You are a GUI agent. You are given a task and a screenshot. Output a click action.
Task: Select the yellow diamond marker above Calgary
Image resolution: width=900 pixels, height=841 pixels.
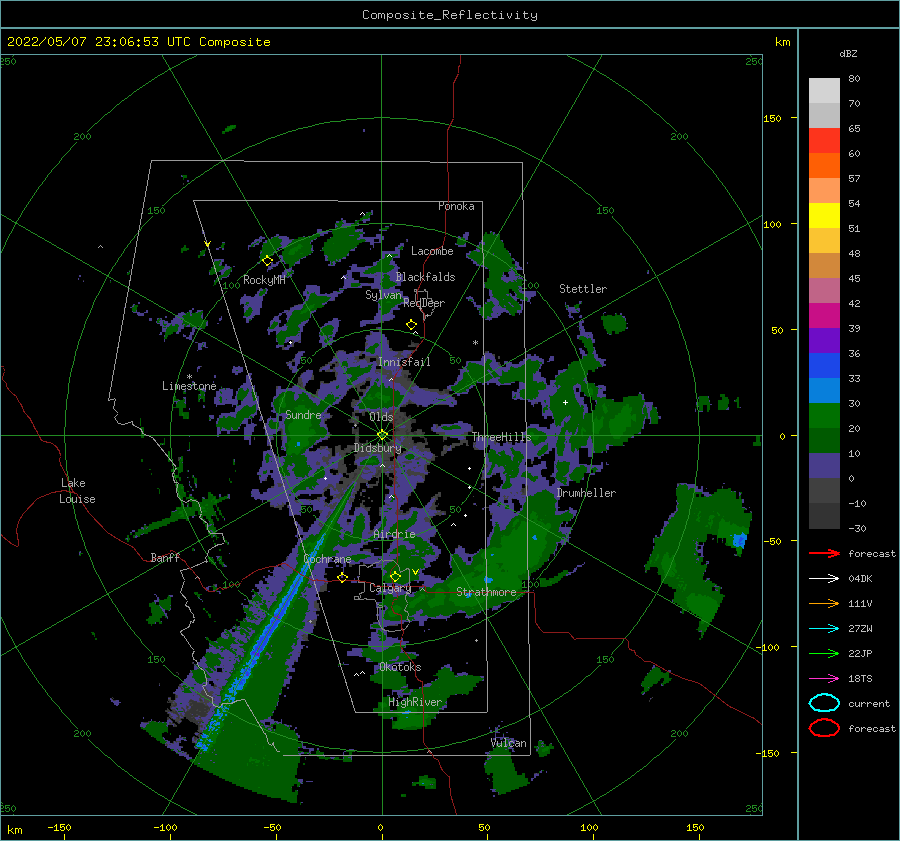pos(395,576)
